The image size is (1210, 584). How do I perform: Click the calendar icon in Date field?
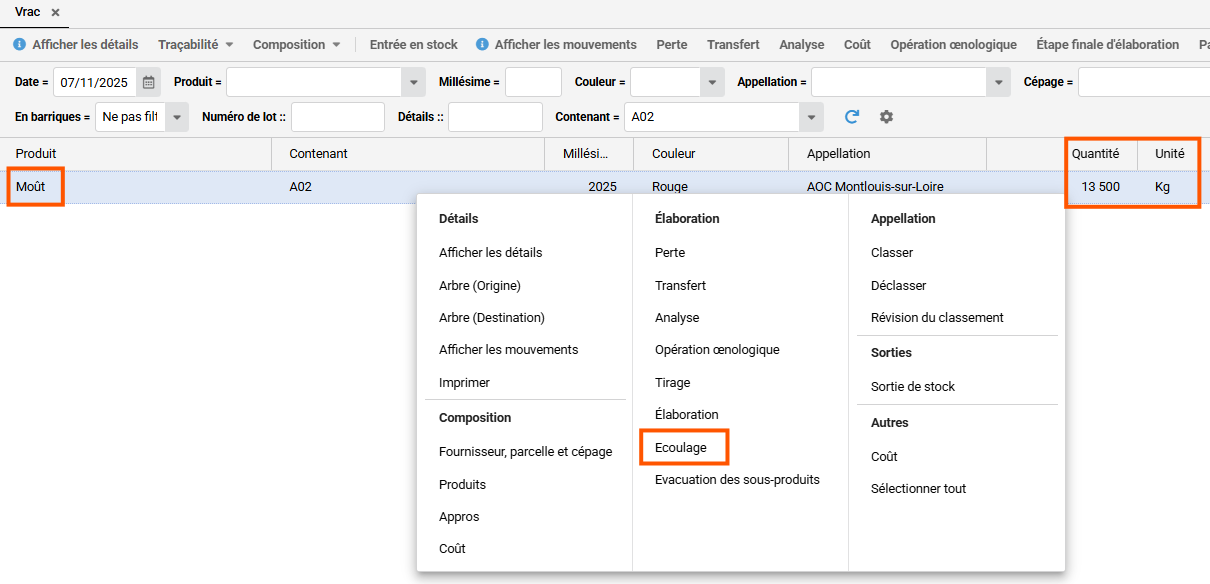148,82
